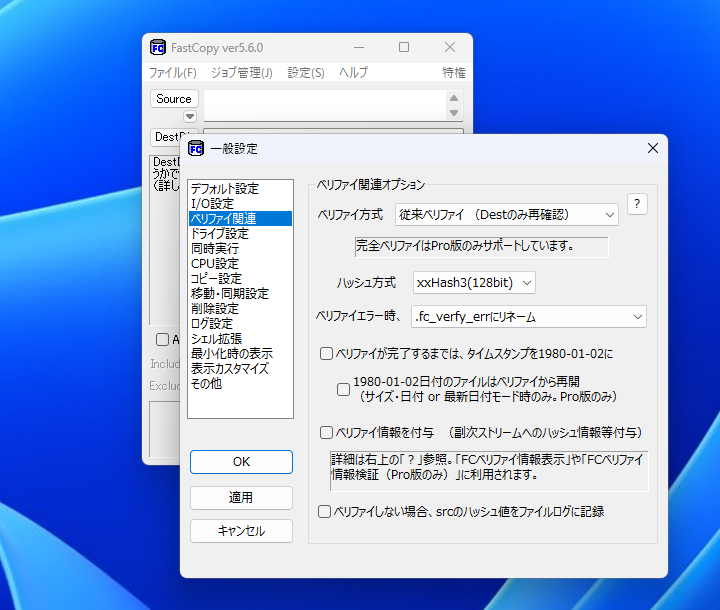This screenshot has width=720, height=610.
Task: Click the FastCopy icon in main window title bar
Action: pyautogui.click(x=158, y=47)
